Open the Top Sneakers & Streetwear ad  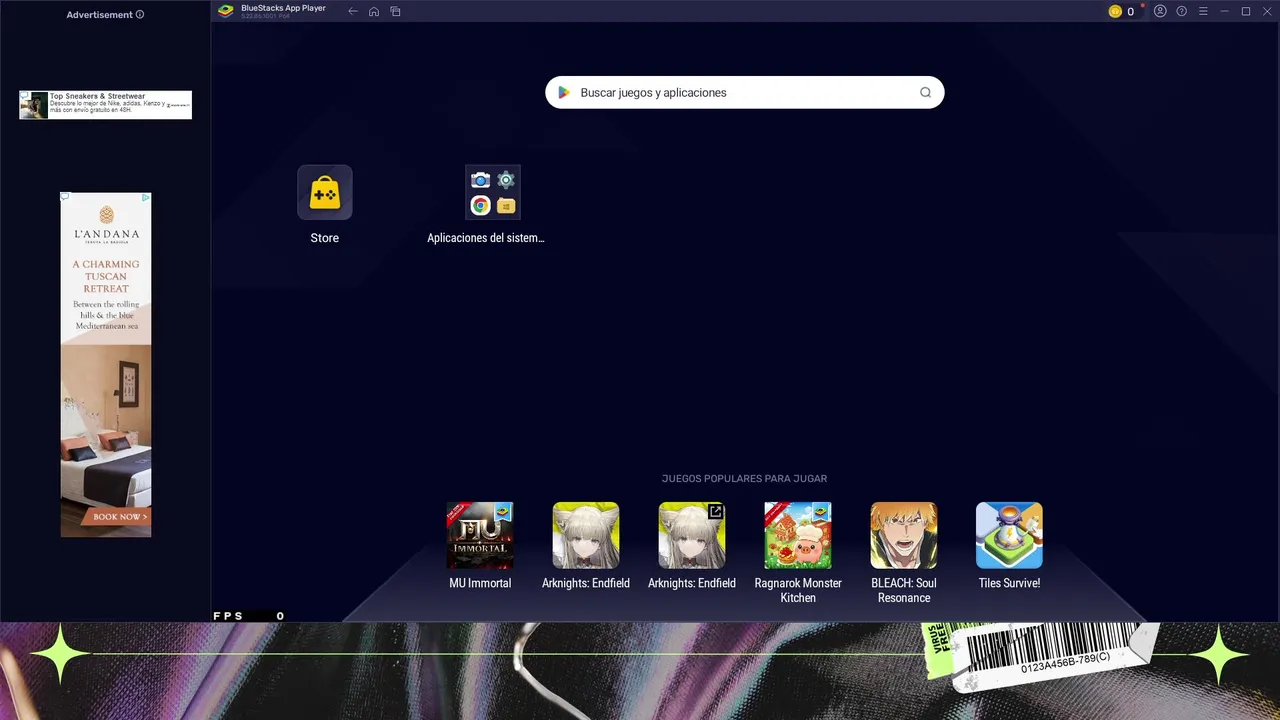click(105, 105)
